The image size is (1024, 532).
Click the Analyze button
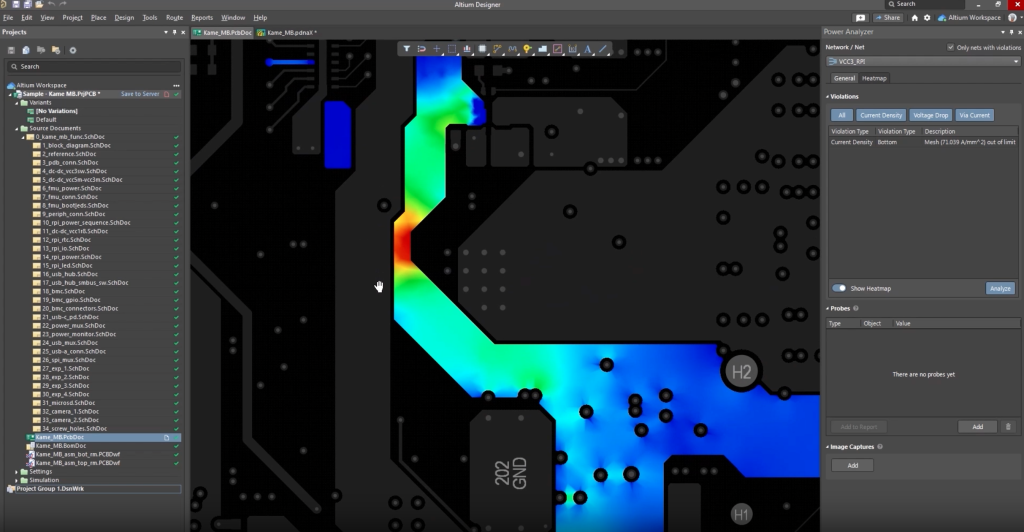(999, 288)
